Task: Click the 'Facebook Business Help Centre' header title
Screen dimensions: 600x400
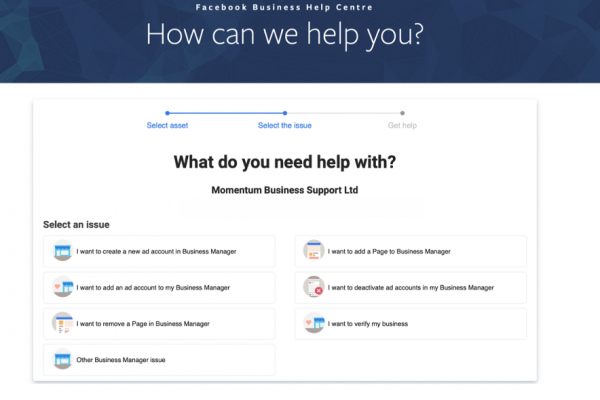Action: tap(284, 7)
